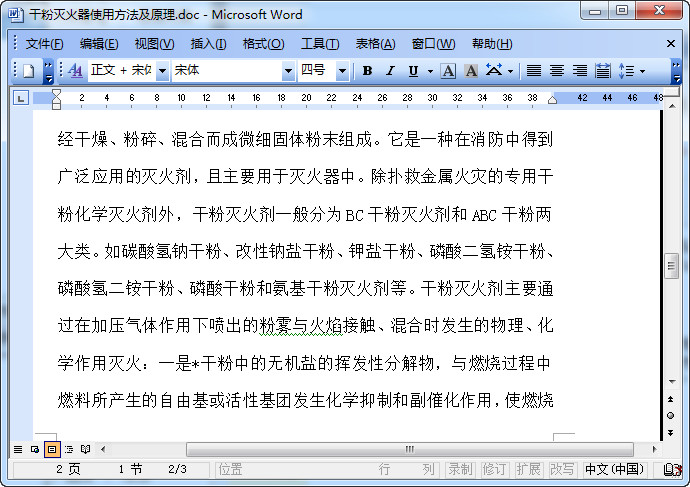The width and height of the screenshot is (690, 487).
Task: Apply distributed alignment icon
Action: tap(603, 71)
